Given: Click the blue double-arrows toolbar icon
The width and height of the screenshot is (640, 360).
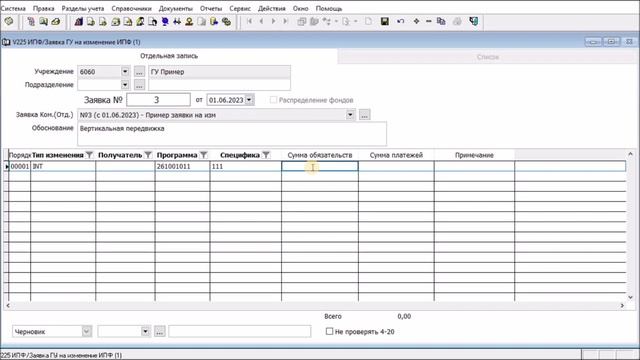Looking at the screenshot, I should point(177,21).
